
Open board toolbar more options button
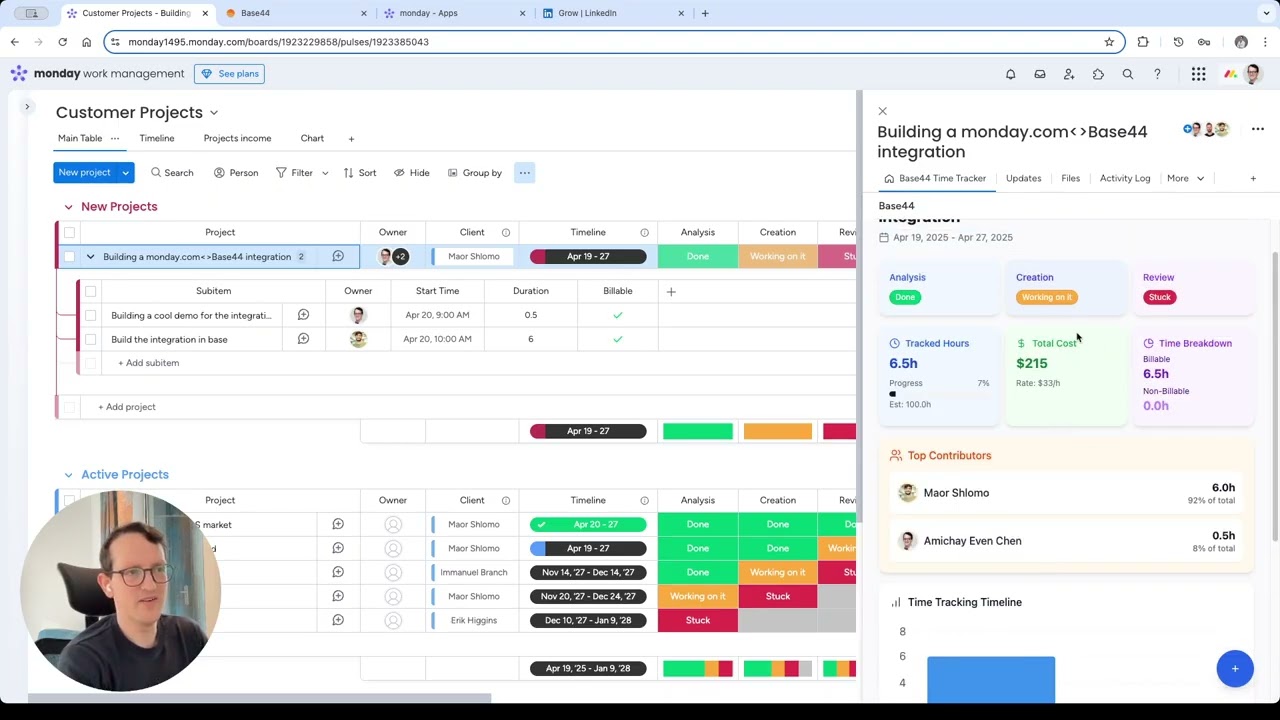[x=524, y=173]
